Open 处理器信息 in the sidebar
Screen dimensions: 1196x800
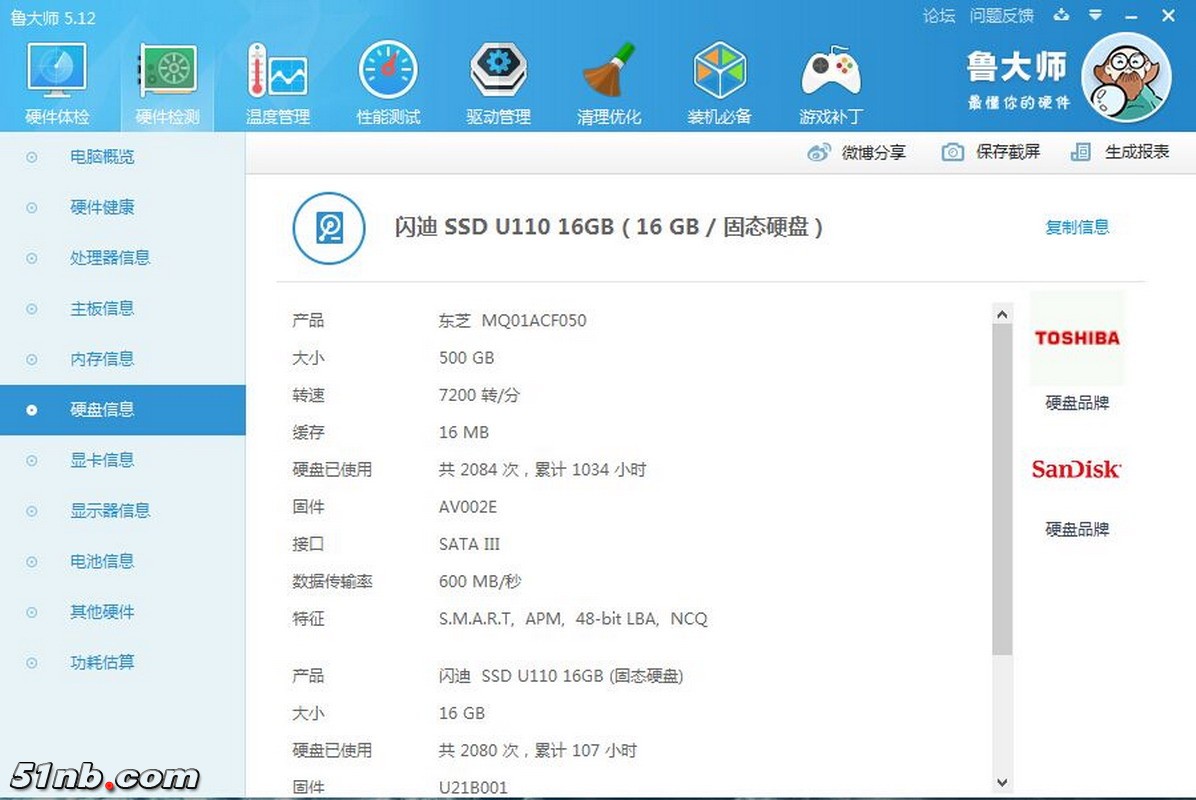pyautogui.click(x=110, y=258)
